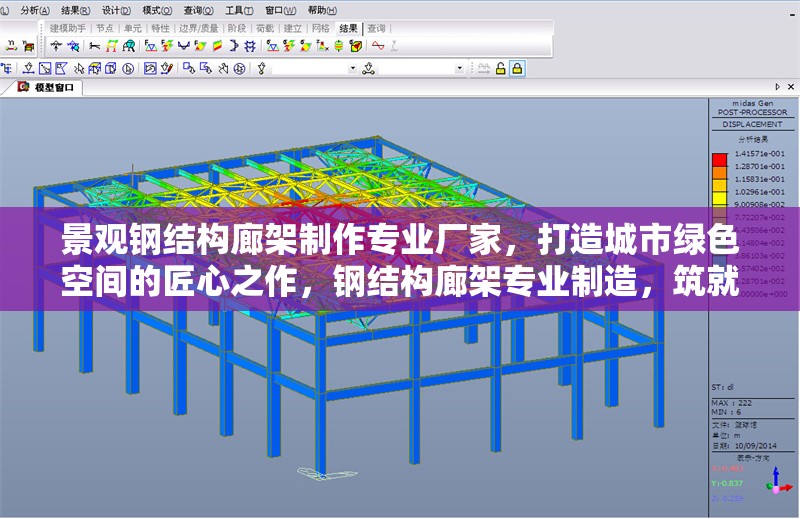Image resolution: width=800 pixels, height=519 pixels.
Task: Click the sigma icon with red axis
Action: coord(322,46)
